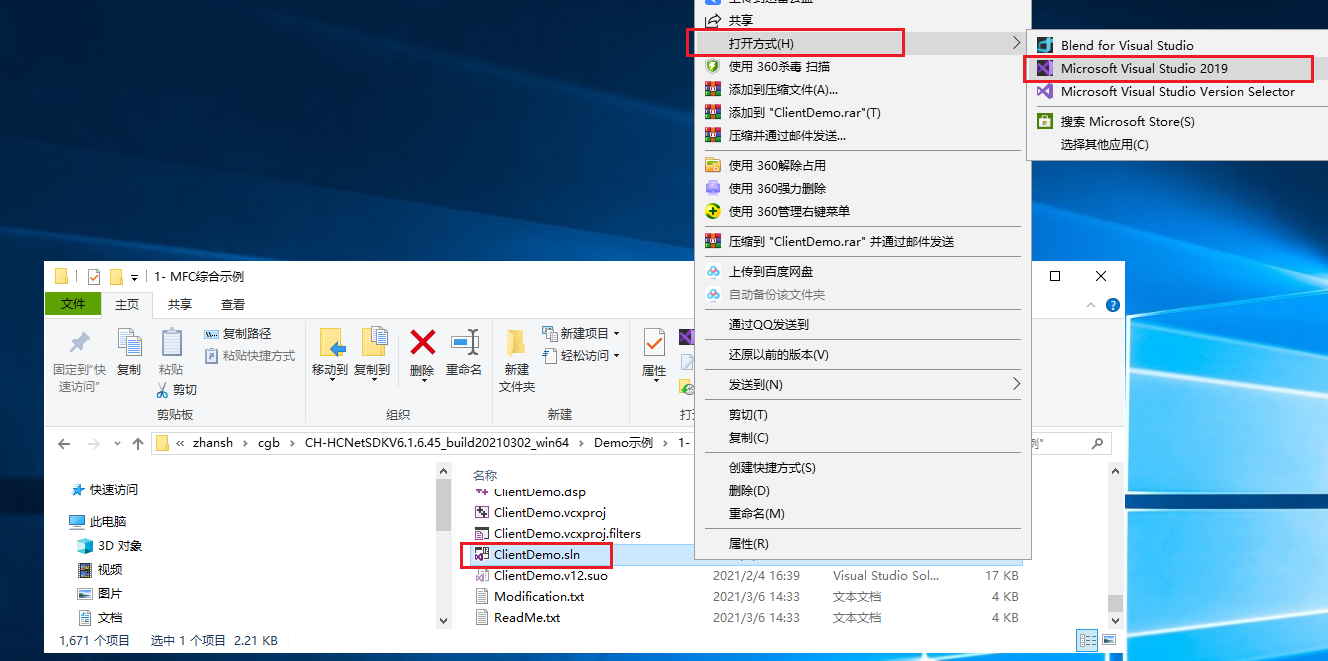Select ClientDemo.v12.suo file

550,575
